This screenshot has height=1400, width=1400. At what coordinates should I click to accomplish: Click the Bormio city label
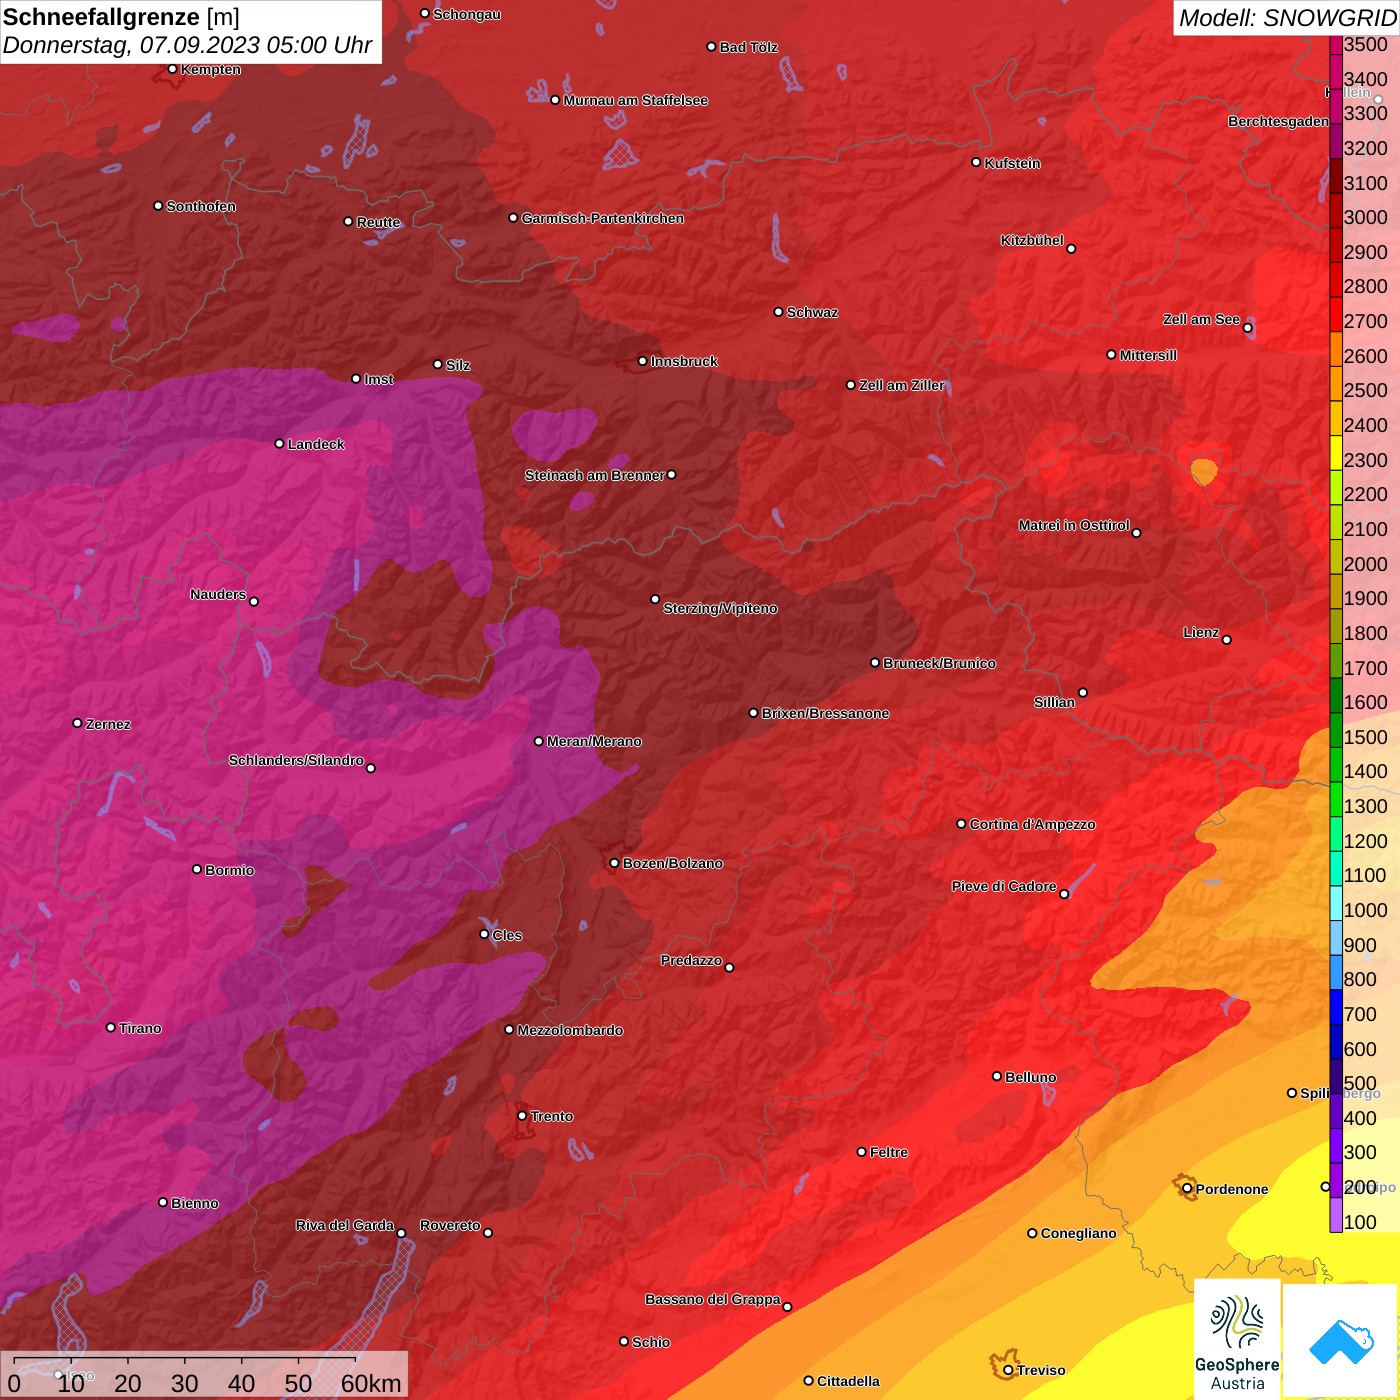click(229, 870)
